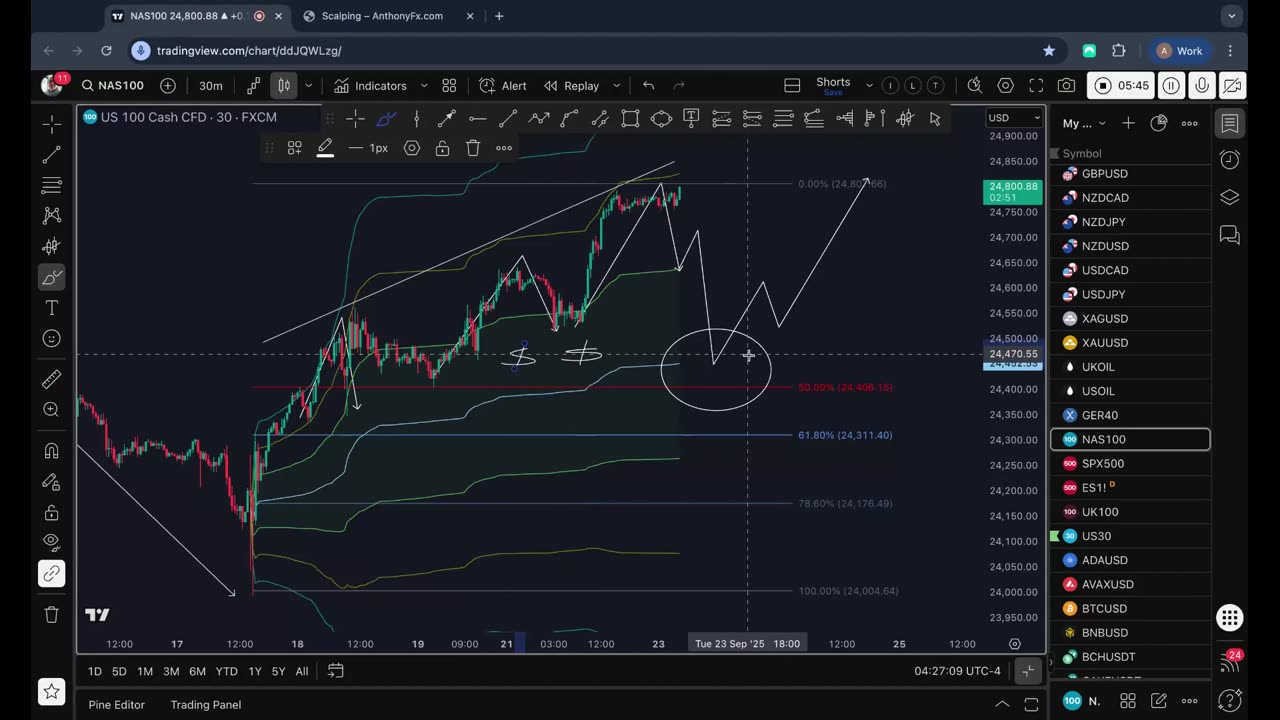Open chart settings hexagon icon
The width and height of the screenshot is (1280, 720).
click(x=1006, y=86)
